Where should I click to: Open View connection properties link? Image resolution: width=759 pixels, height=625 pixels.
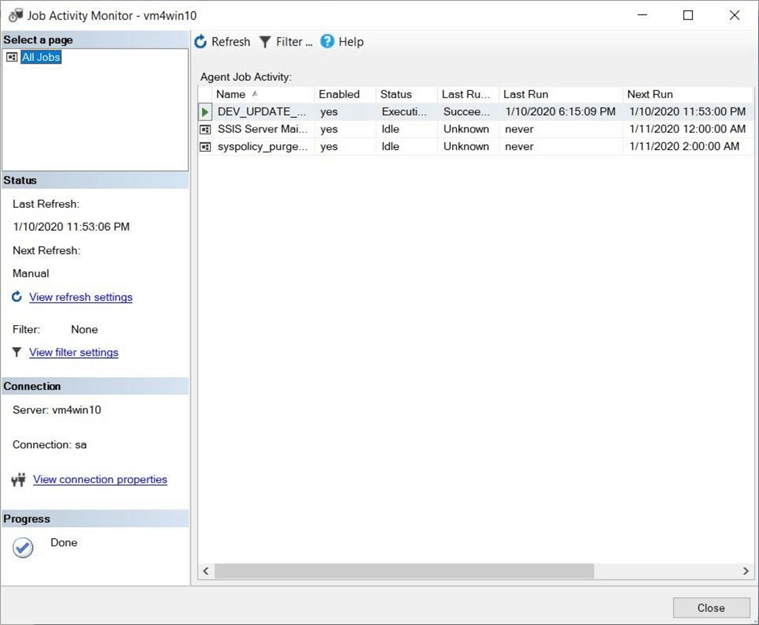(x=100, y=480)
